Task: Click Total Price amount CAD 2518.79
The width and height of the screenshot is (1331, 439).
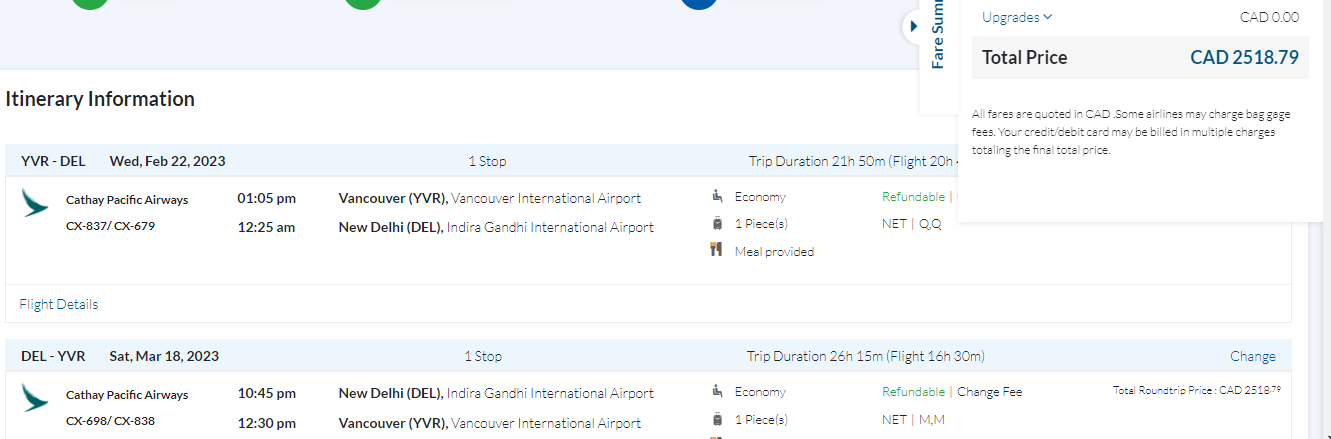Action: pos(1244,57)
